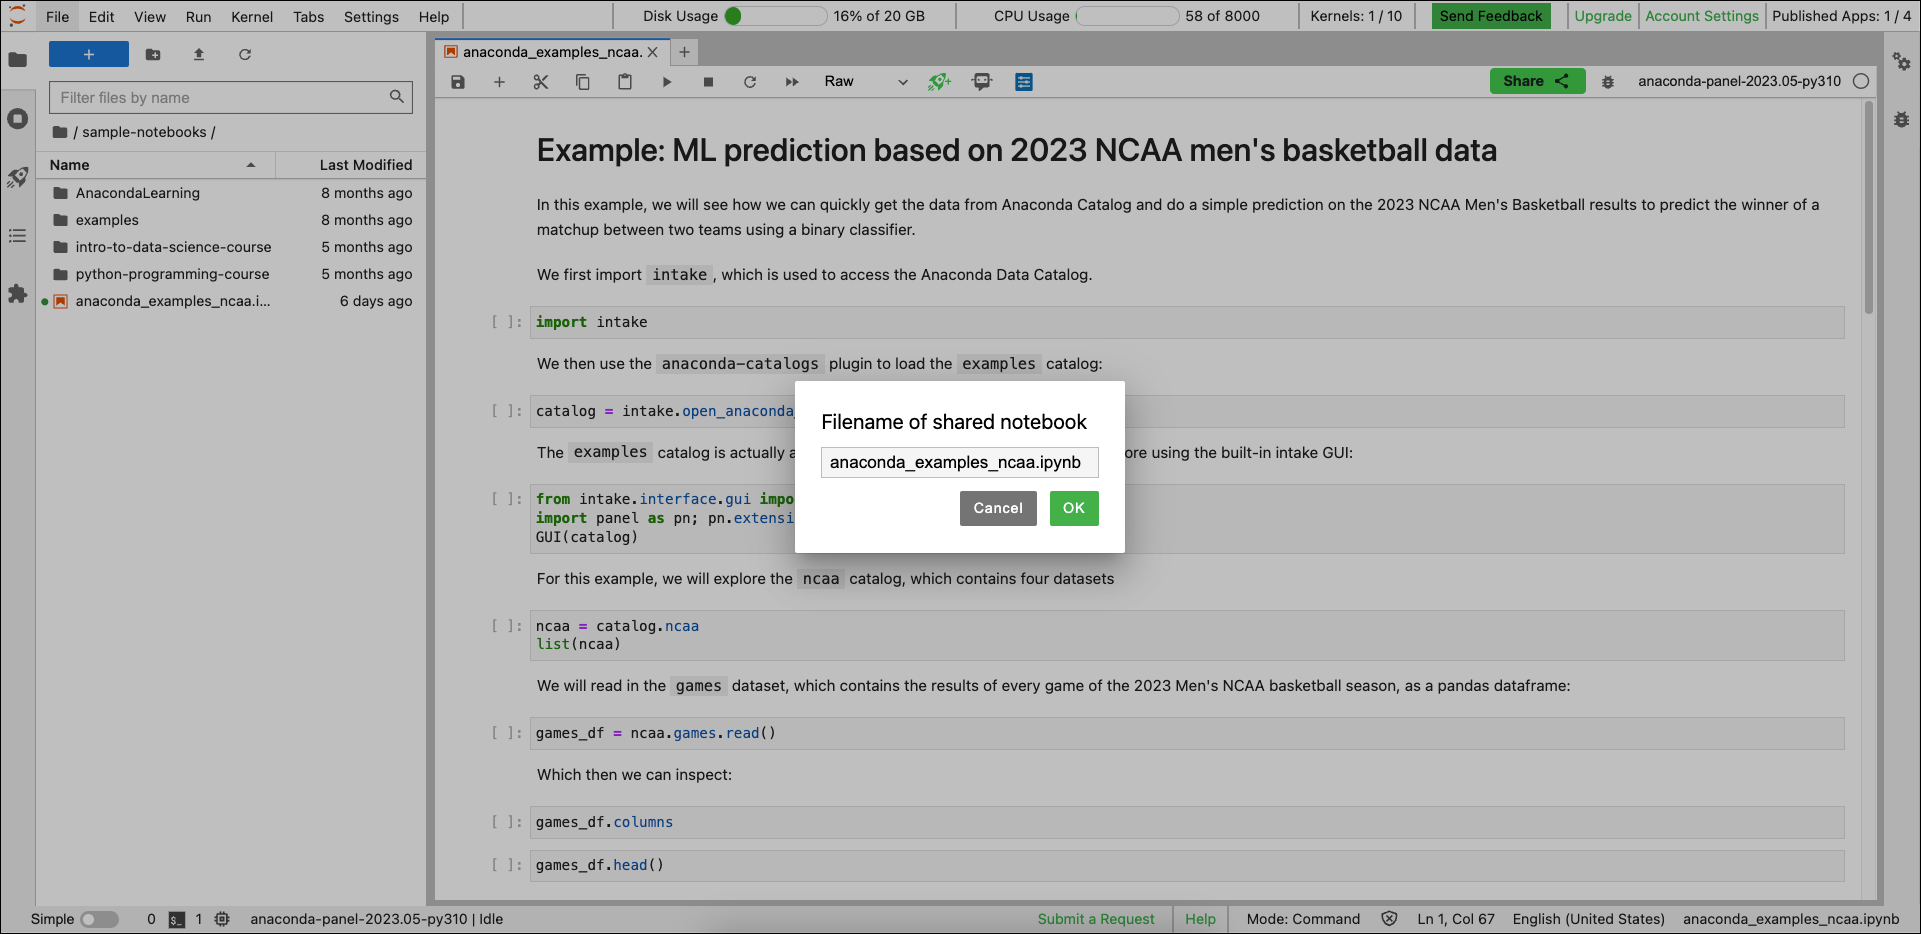The image size is (1921, 934).
Task: Open the cell type Raw dropdown
Action: pyautogui.click(x=865, y=82)
